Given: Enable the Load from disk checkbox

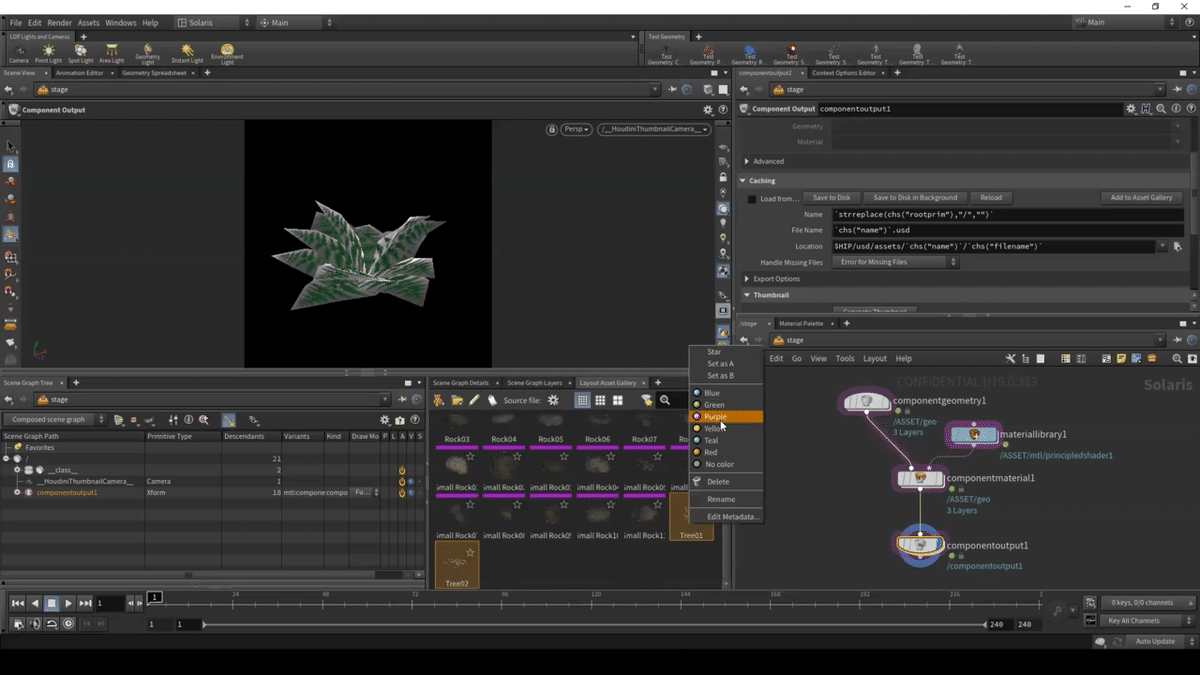Looking at the screenshot, I should point(752,198).
